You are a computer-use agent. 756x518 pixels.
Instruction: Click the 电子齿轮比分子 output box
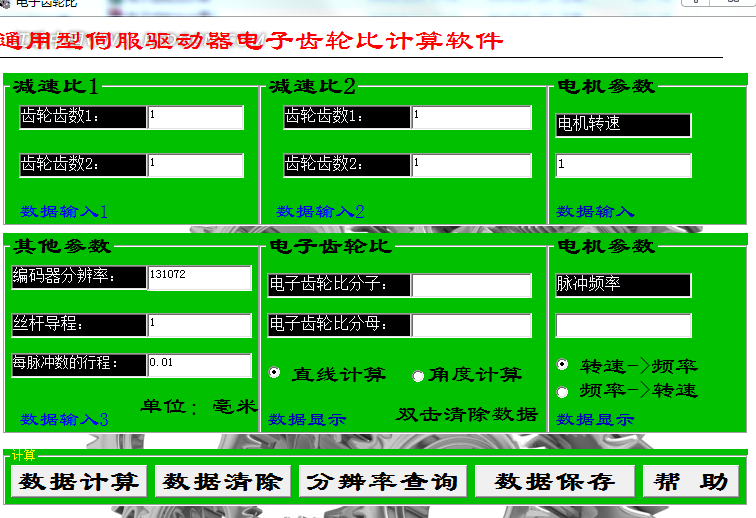point(471,285)
